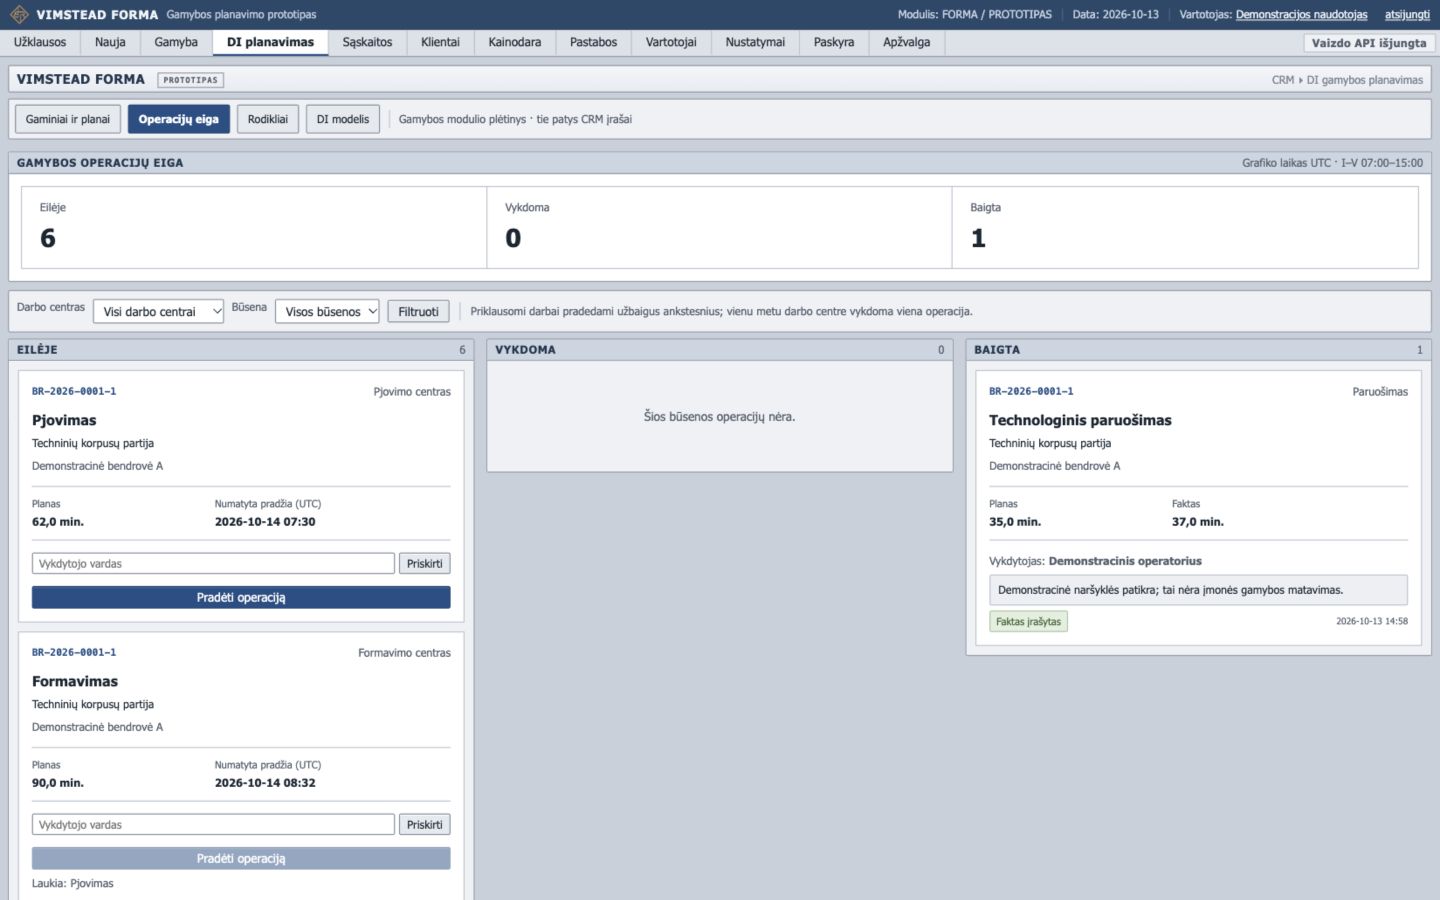Focus Vykdytojo vardas field in Formavimas card
This screenshot has width=1440, height=900.
pyautogui.click(x=213, y=825)
